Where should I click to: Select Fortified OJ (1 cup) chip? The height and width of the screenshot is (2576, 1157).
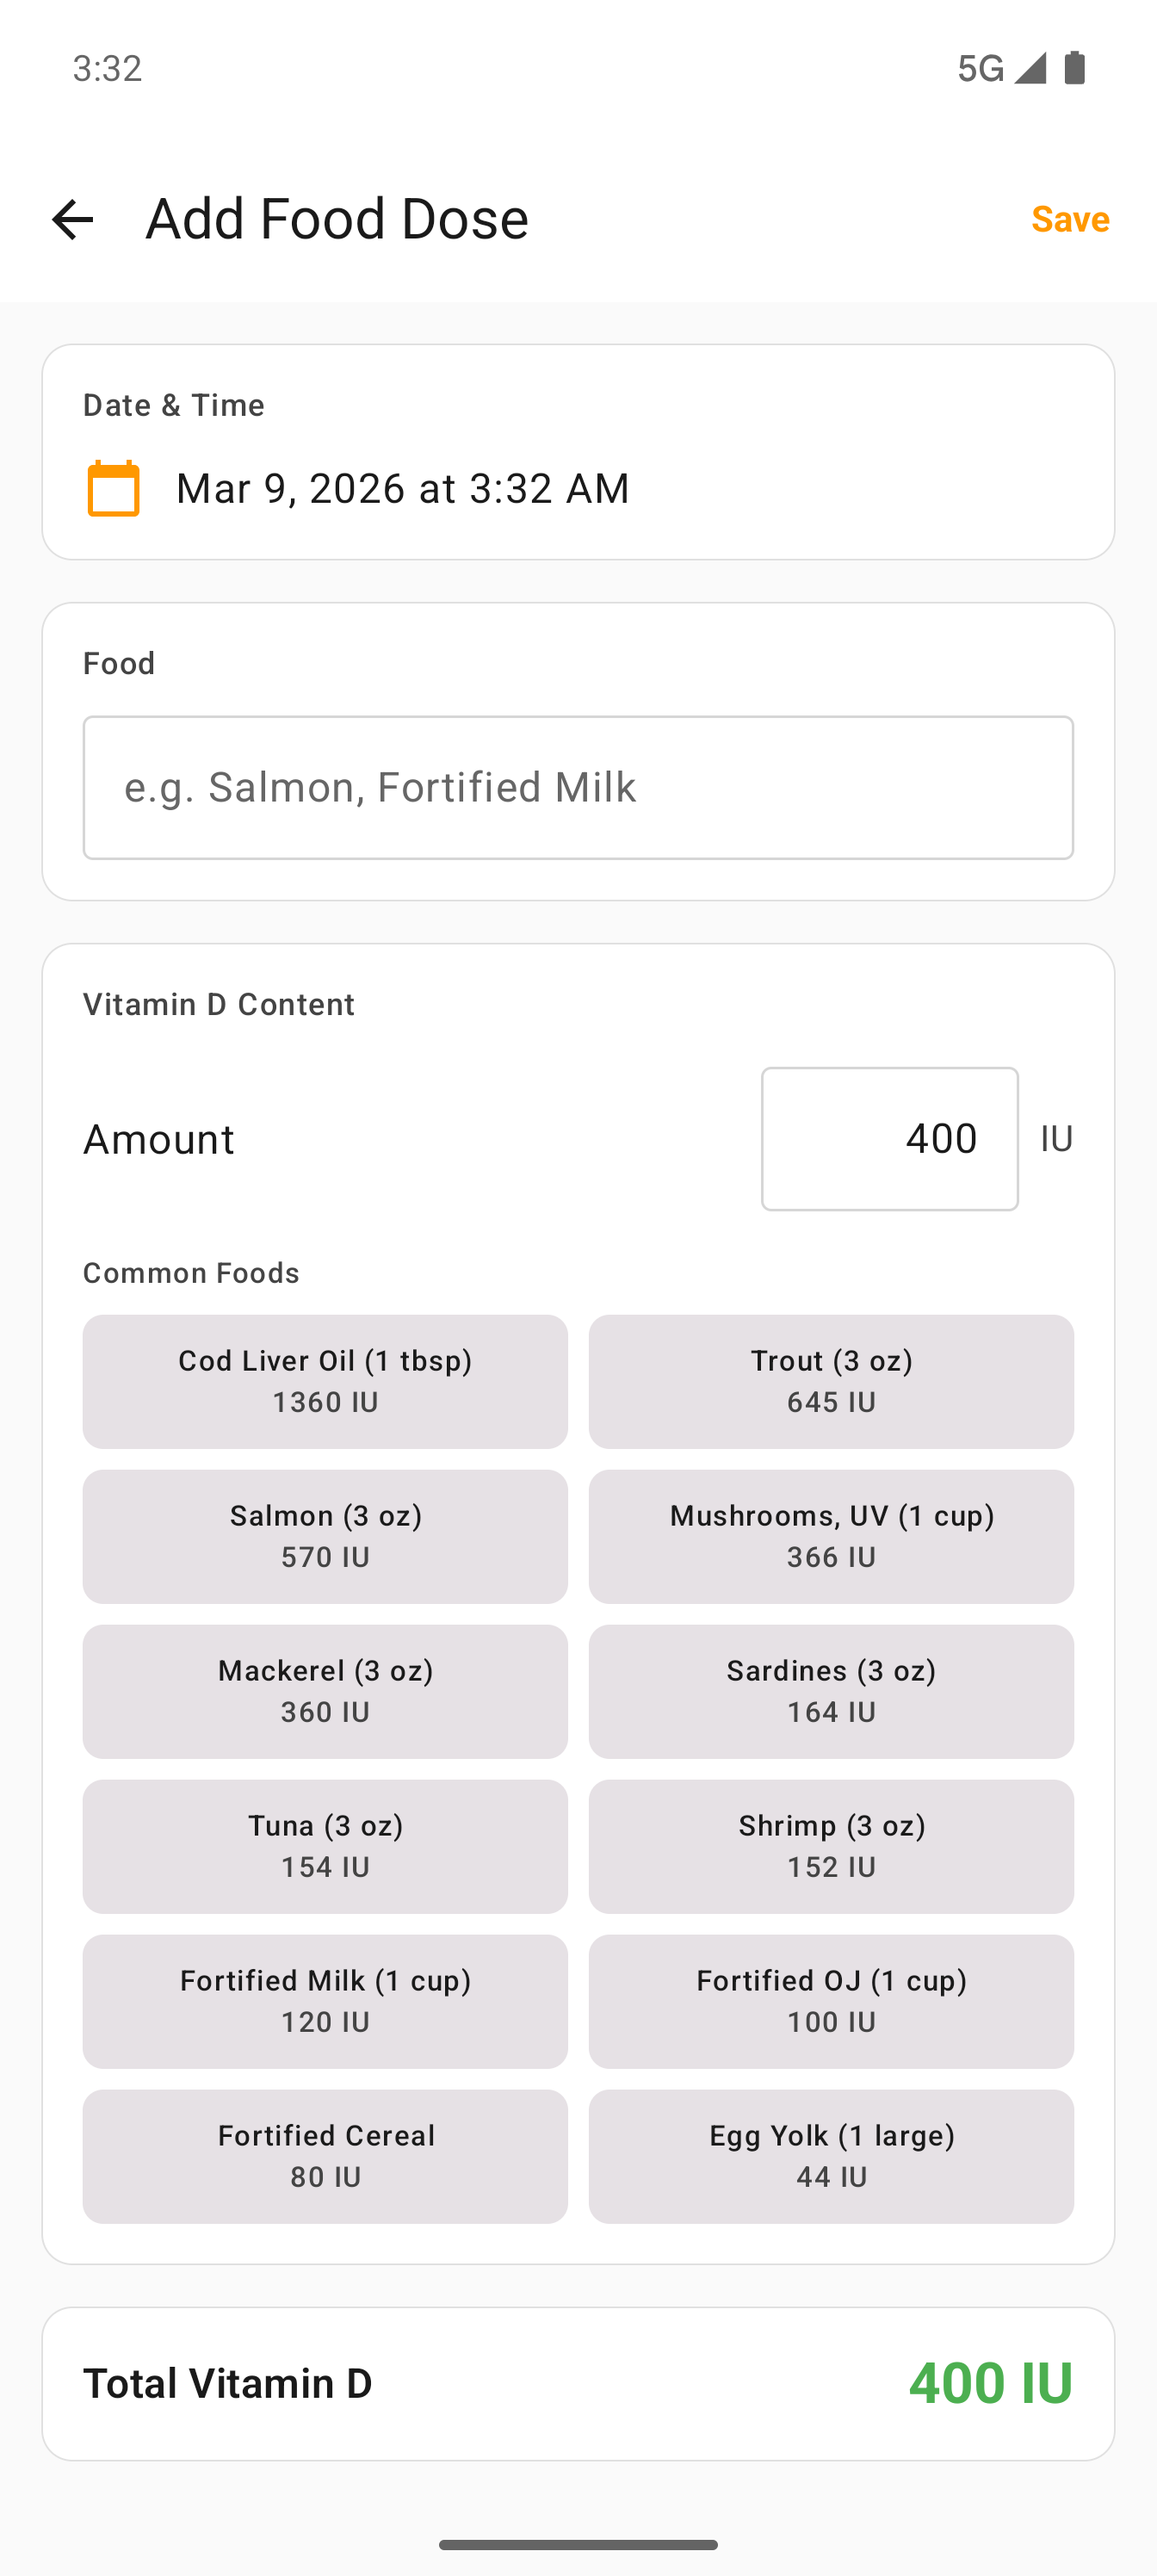[831, 2001]
